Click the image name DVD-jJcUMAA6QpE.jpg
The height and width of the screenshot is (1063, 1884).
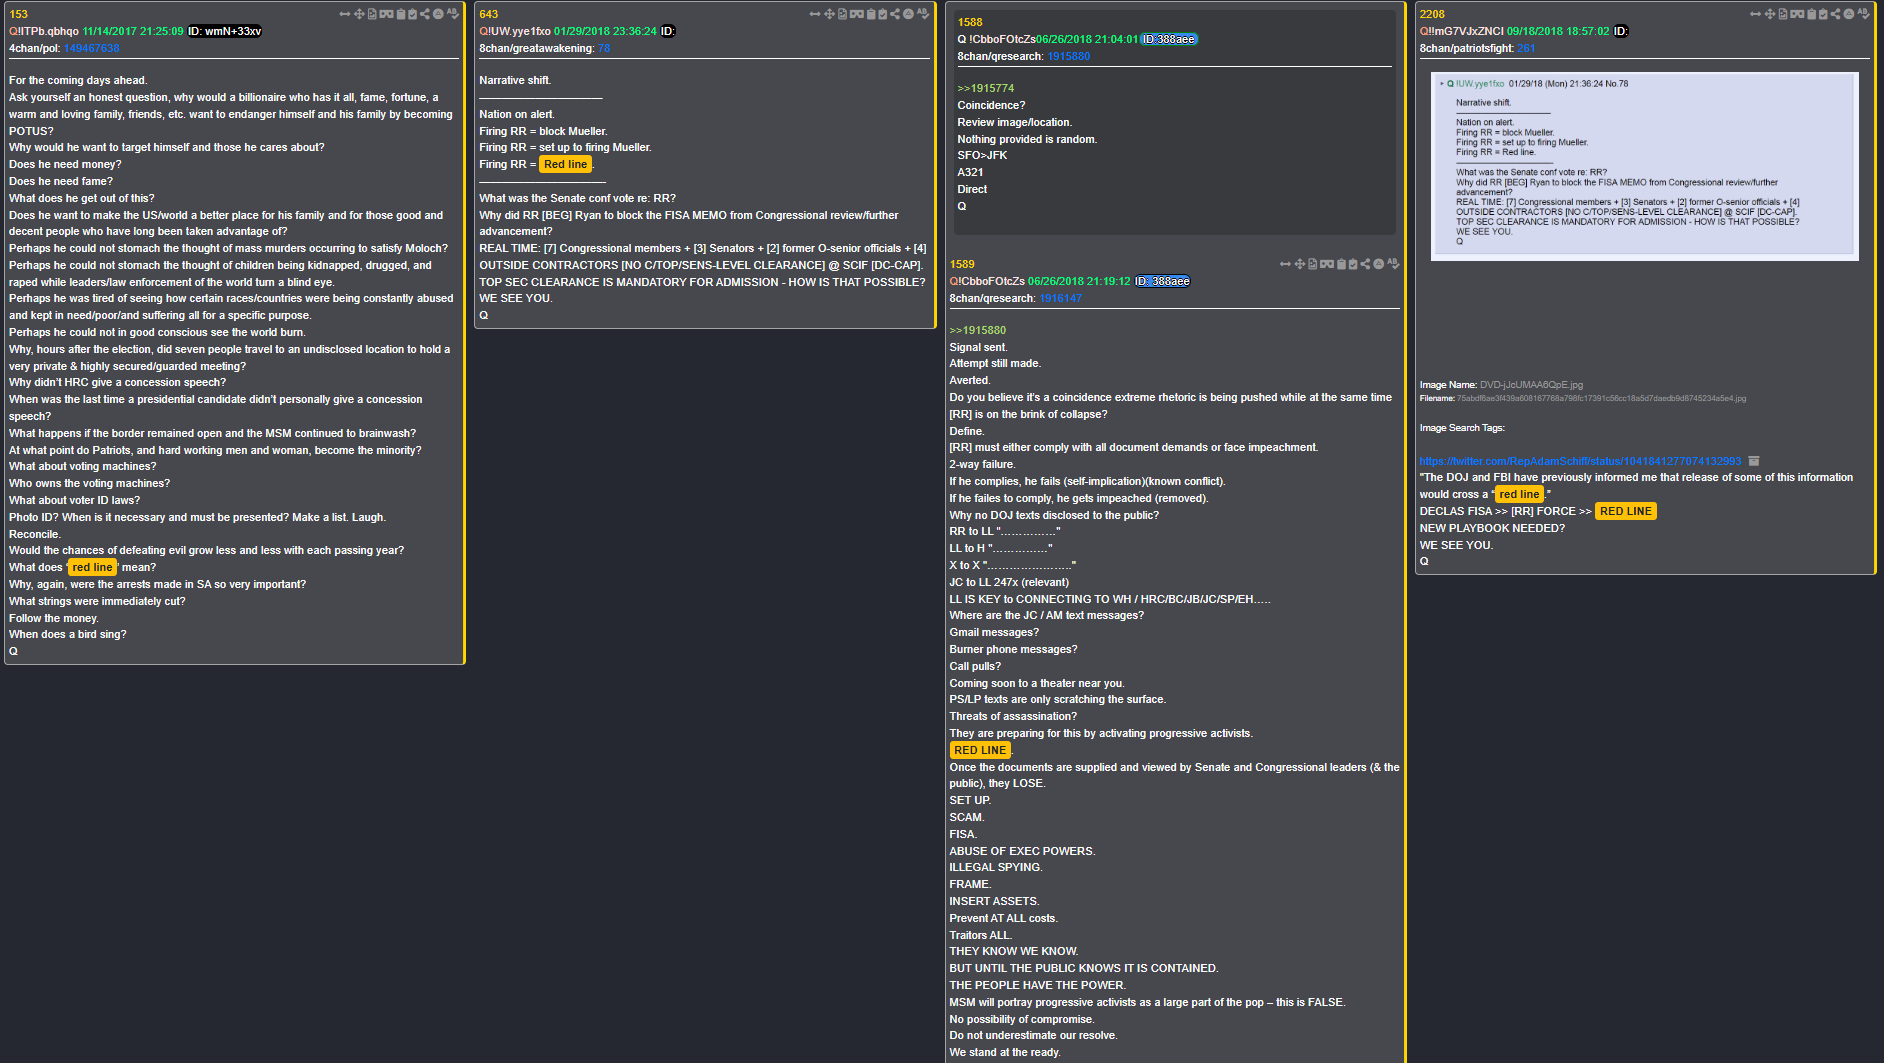(x=1531, y=385)
